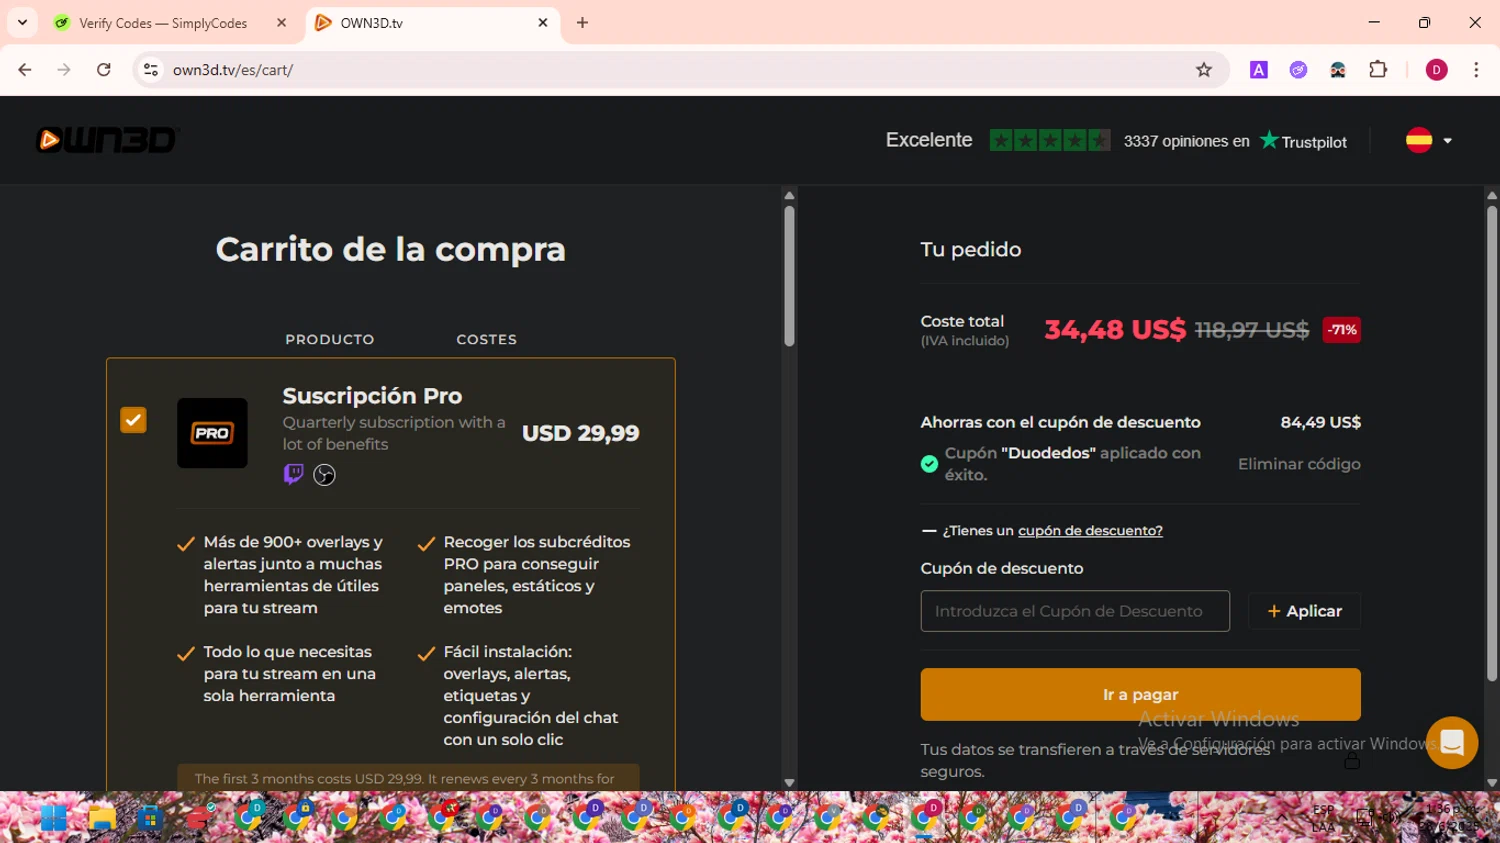Click the Duodedos coupon success check icon
This screenshot has width=1500, height=843.
tap(929, 464)
